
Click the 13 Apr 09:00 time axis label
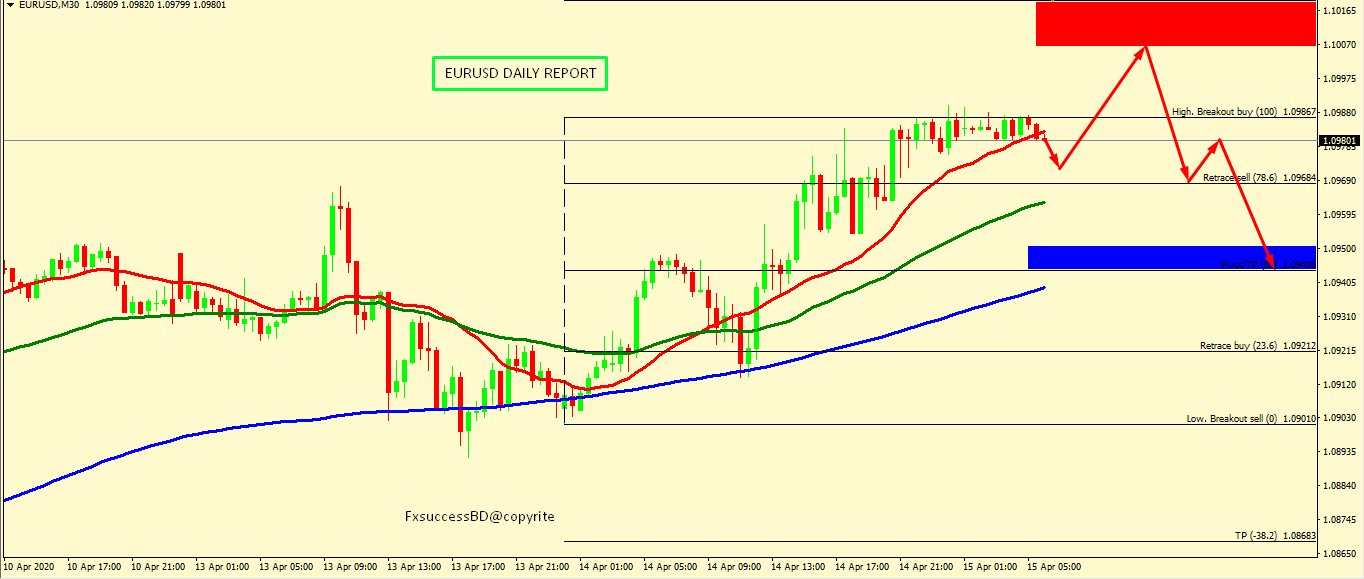350,567
